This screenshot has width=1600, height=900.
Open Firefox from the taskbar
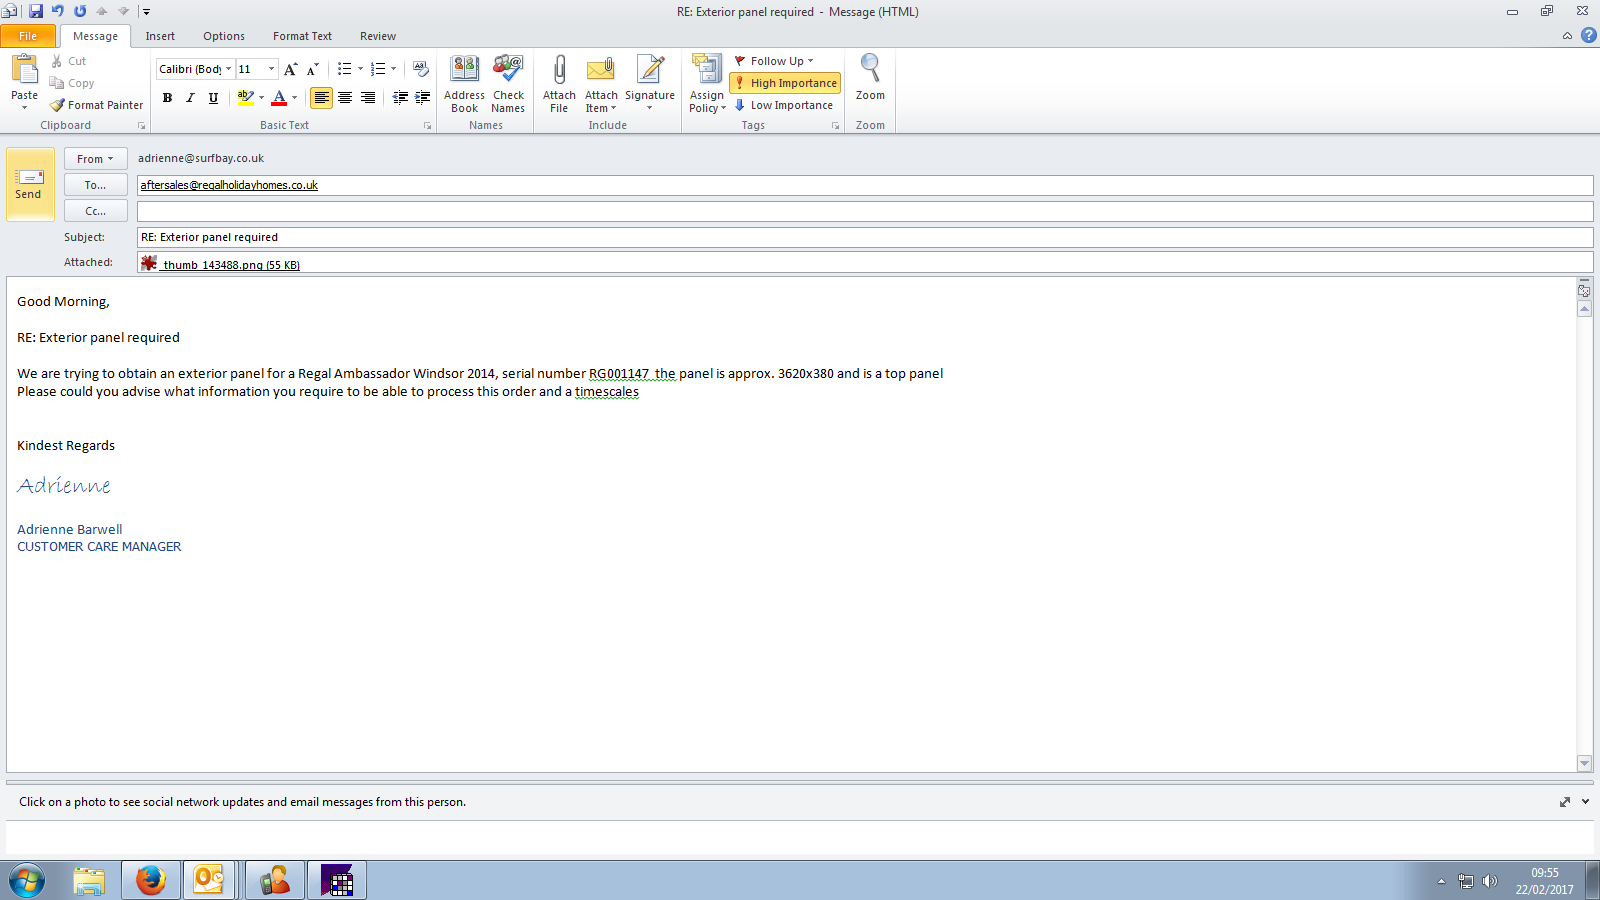(x=151, y=880)
